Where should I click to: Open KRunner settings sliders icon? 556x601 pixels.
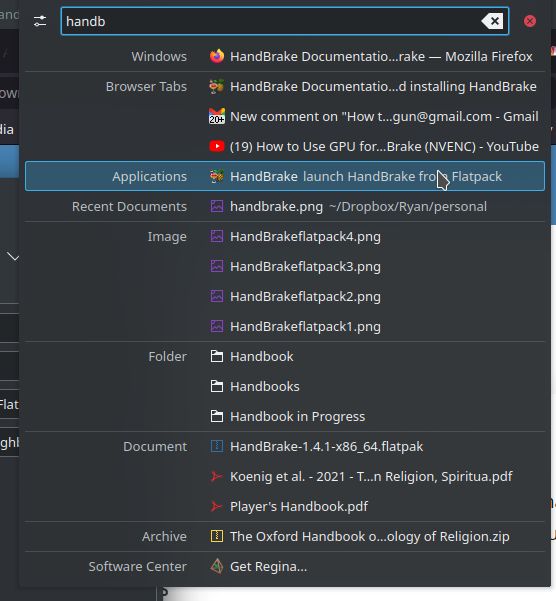click(40, 21)
